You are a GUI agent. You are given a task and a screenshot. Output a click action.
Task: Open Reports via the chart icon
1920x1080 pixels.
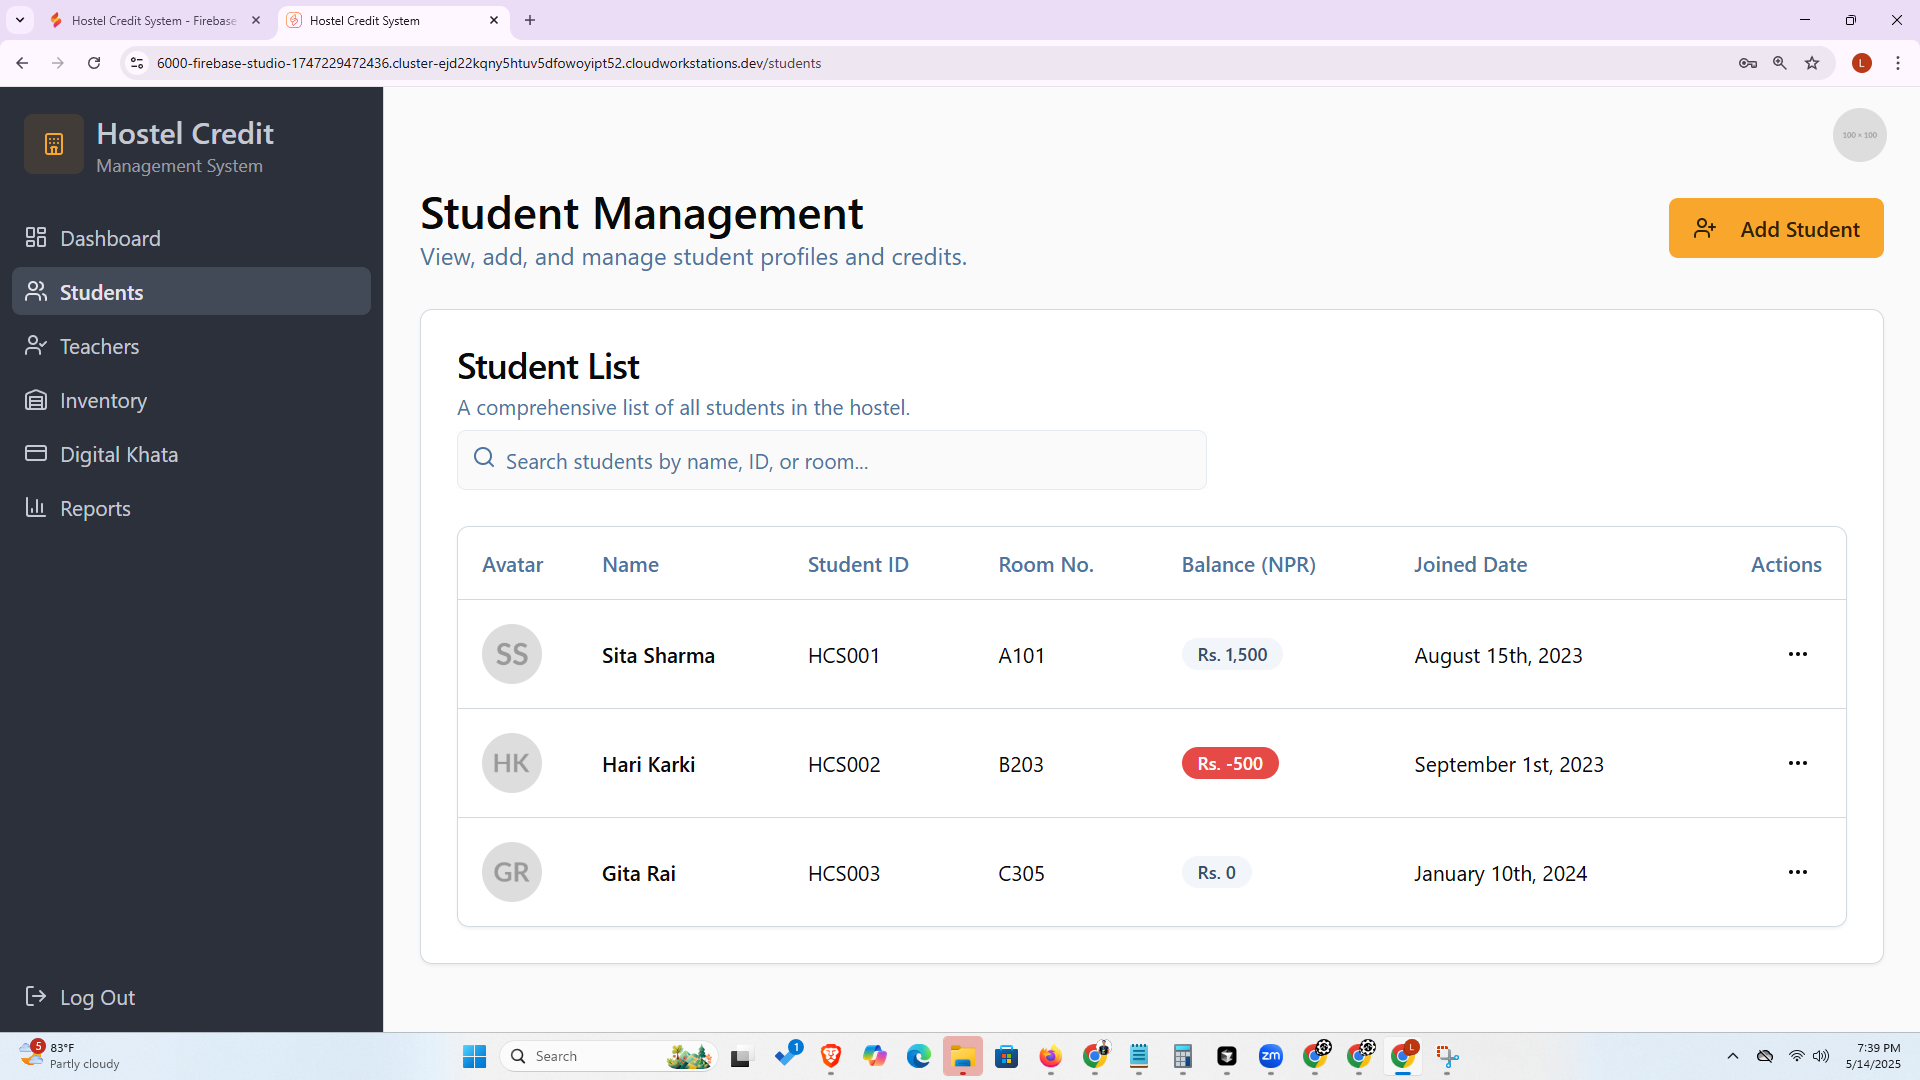pos(36,507)
